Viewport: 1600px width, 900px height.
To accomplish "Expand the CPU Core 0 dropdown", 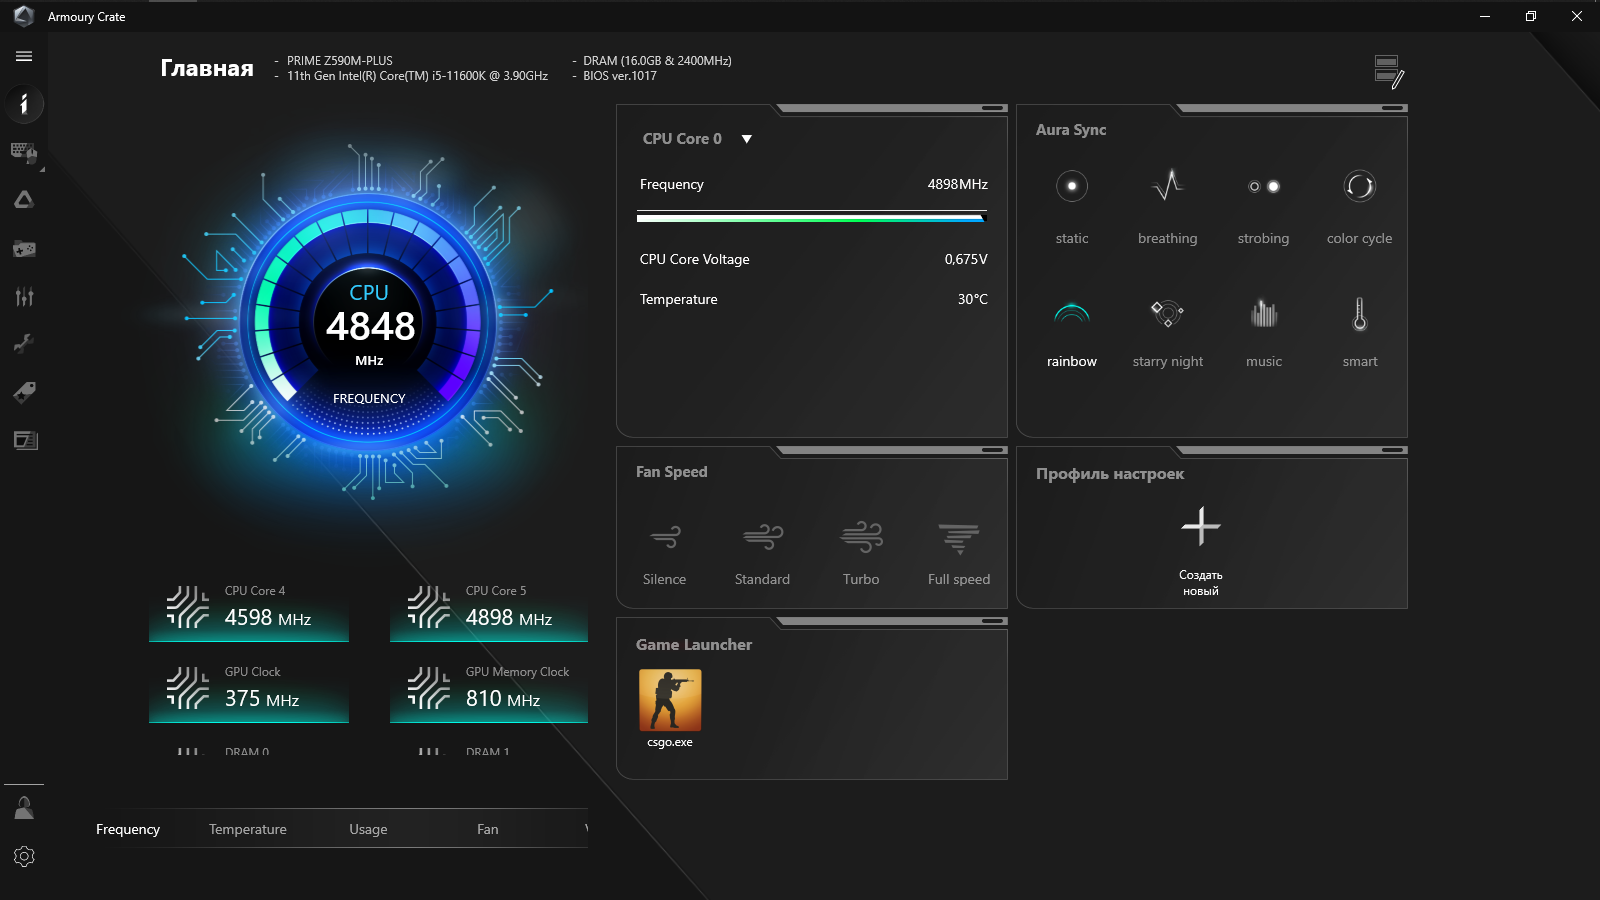I will pos(747,139).
